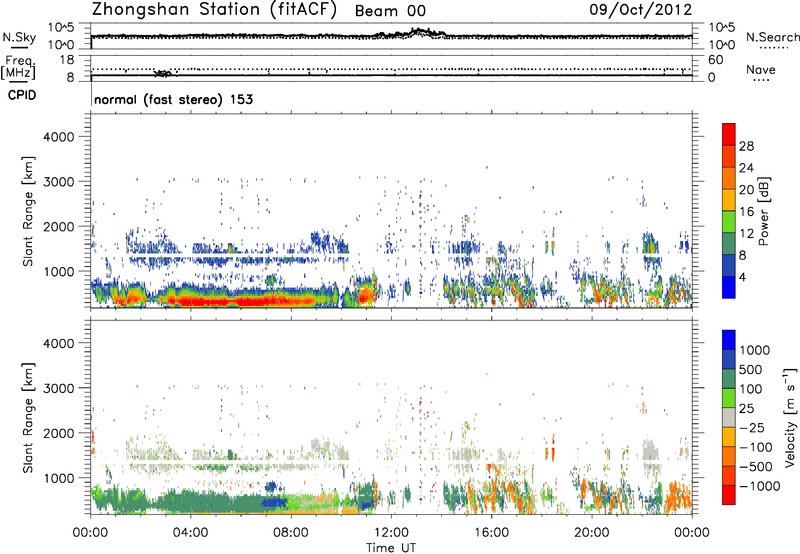
Task: Click the Nave legend label
Action: (761, 70)
